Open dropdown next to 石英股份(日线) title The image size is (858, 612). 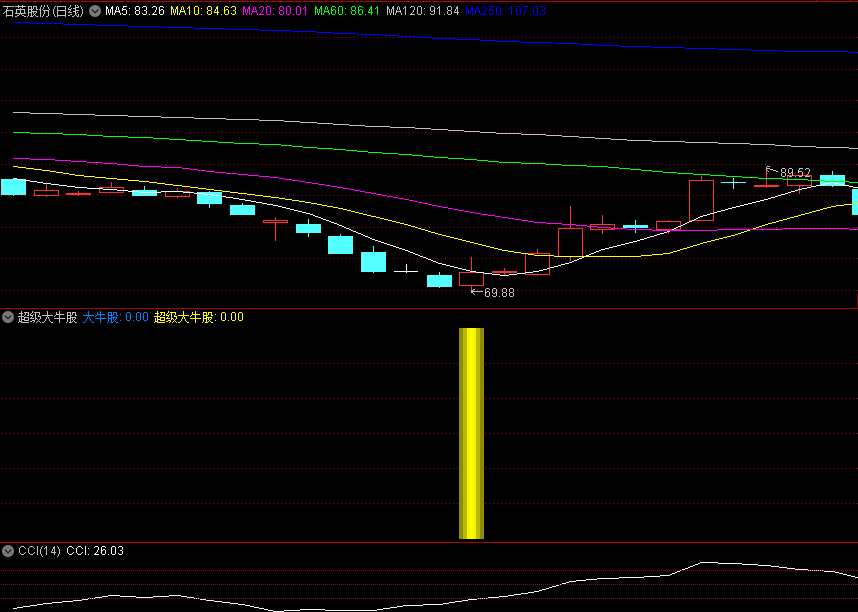[95, 11]
